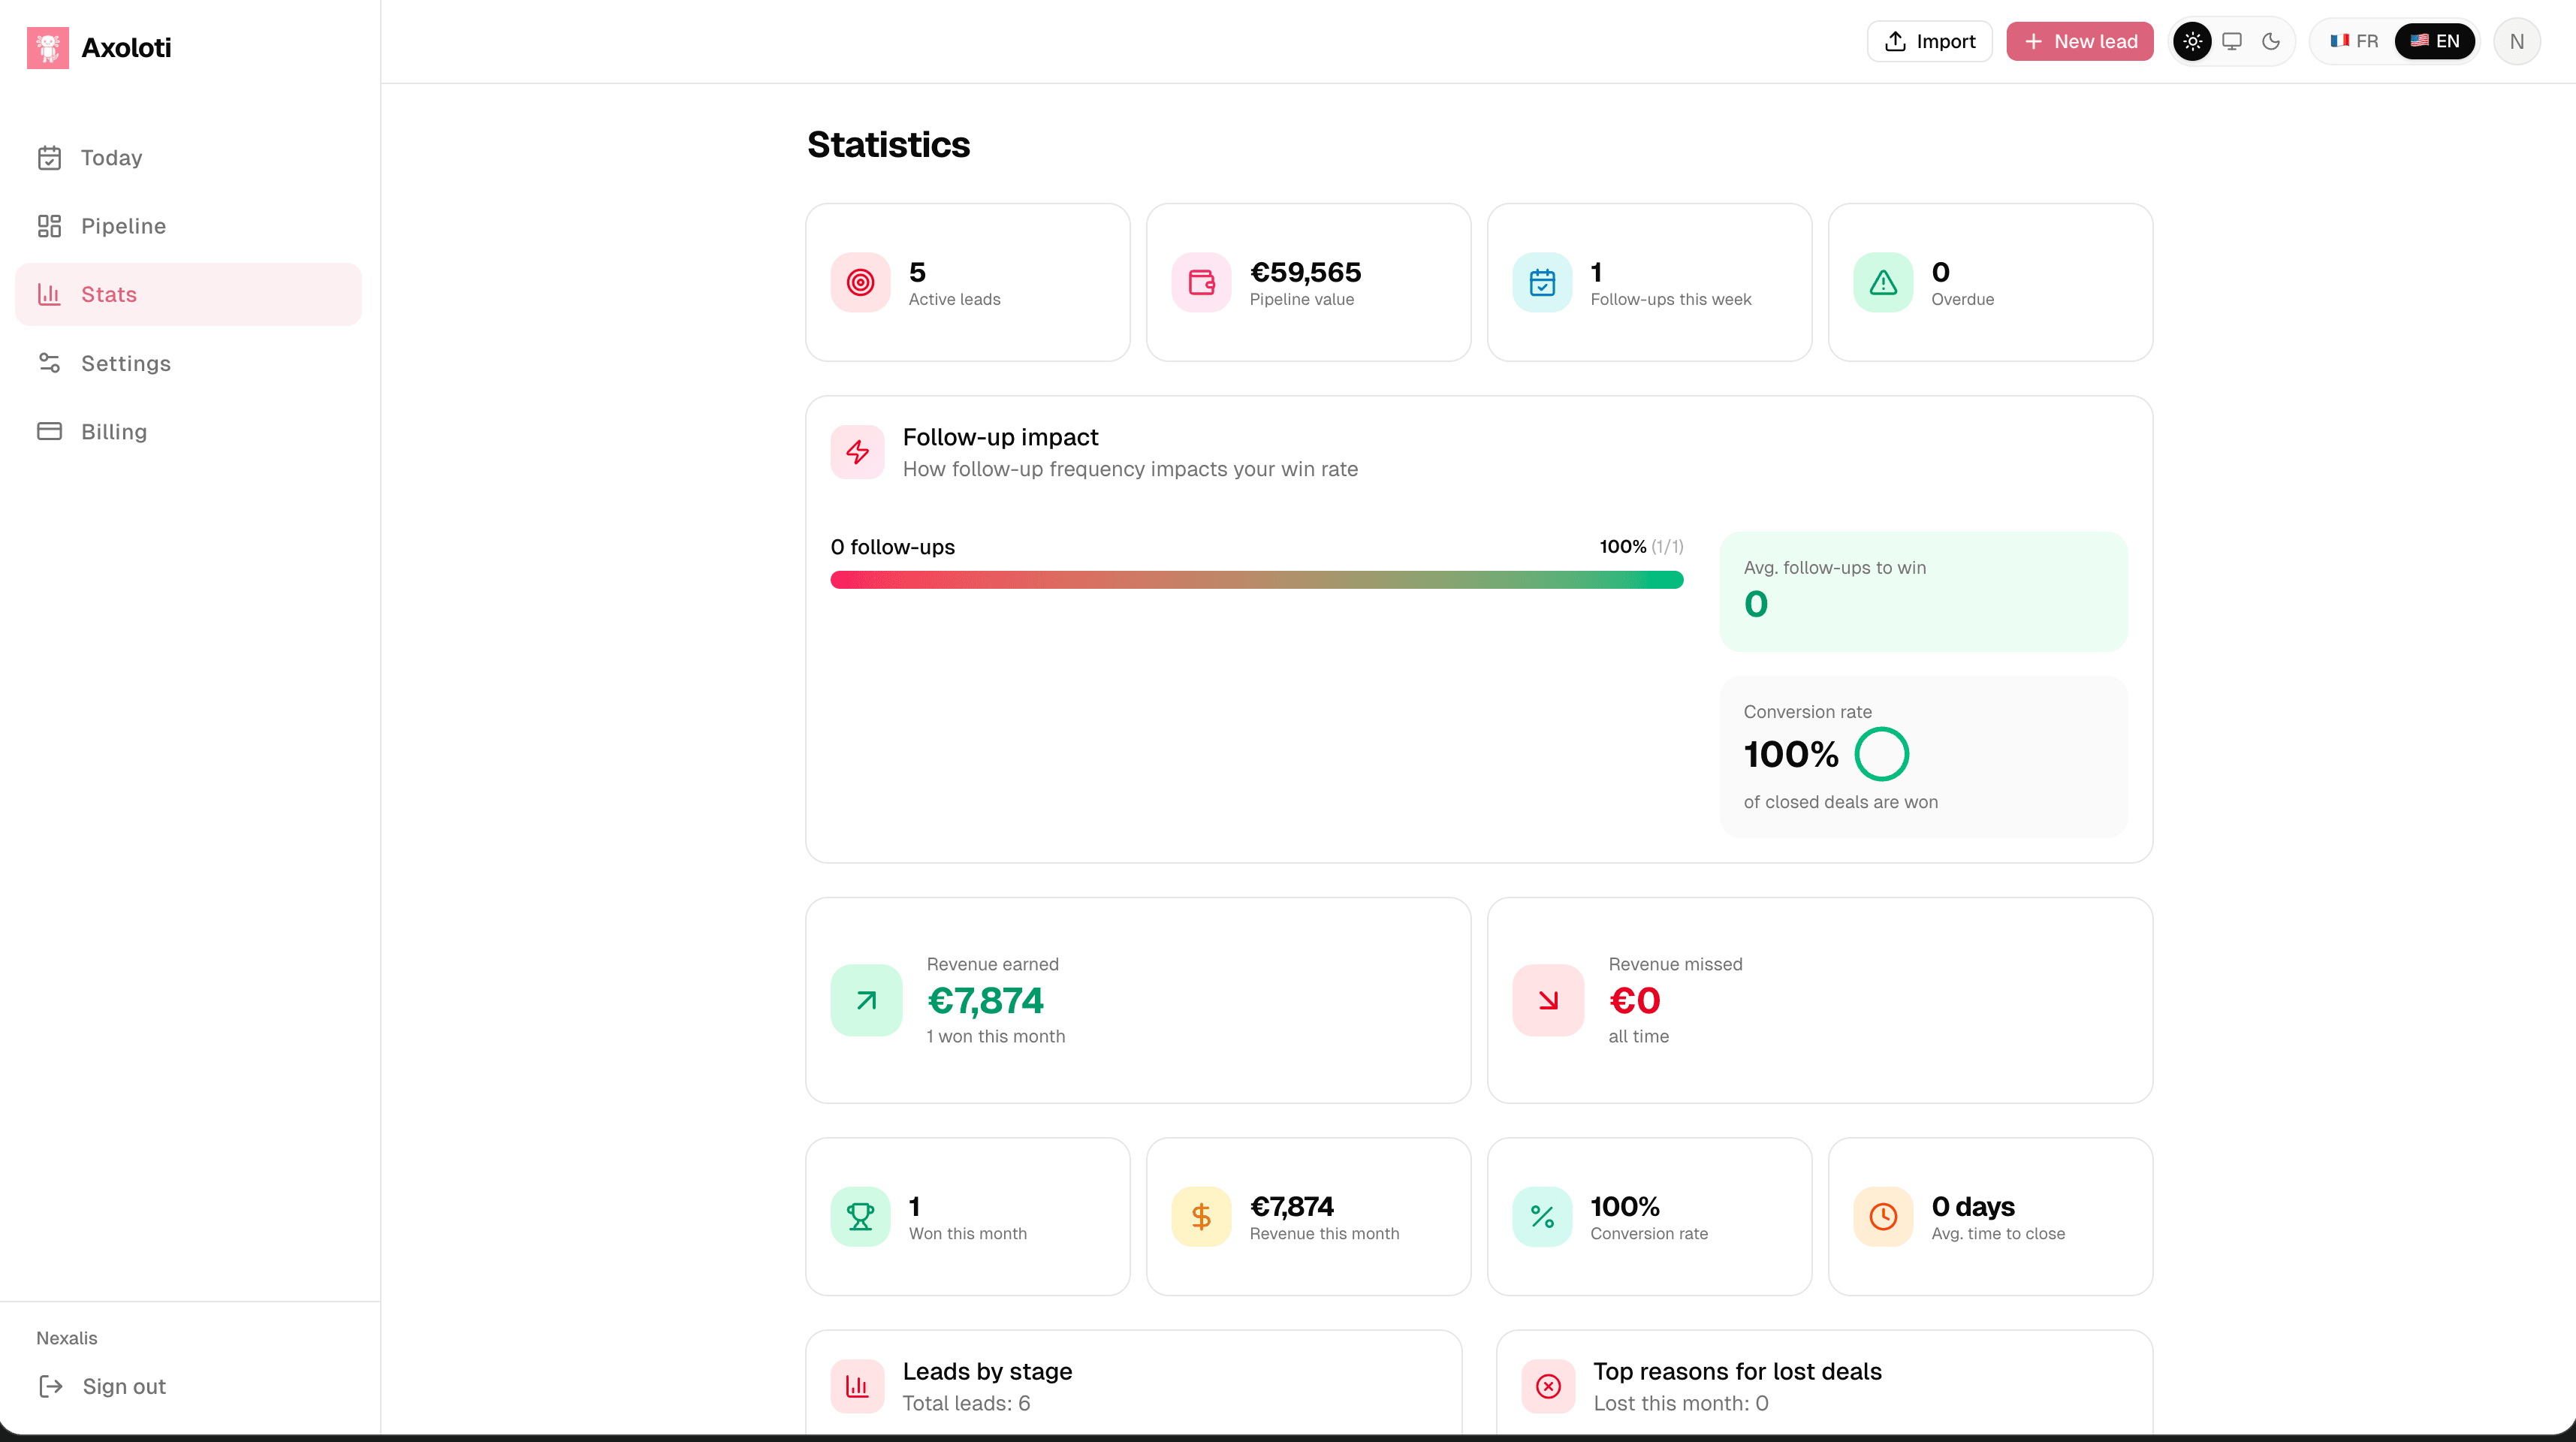Click the Nexalis workspace name
This screenshot has width=2576, height=1442.
(x=67, y=1338)
